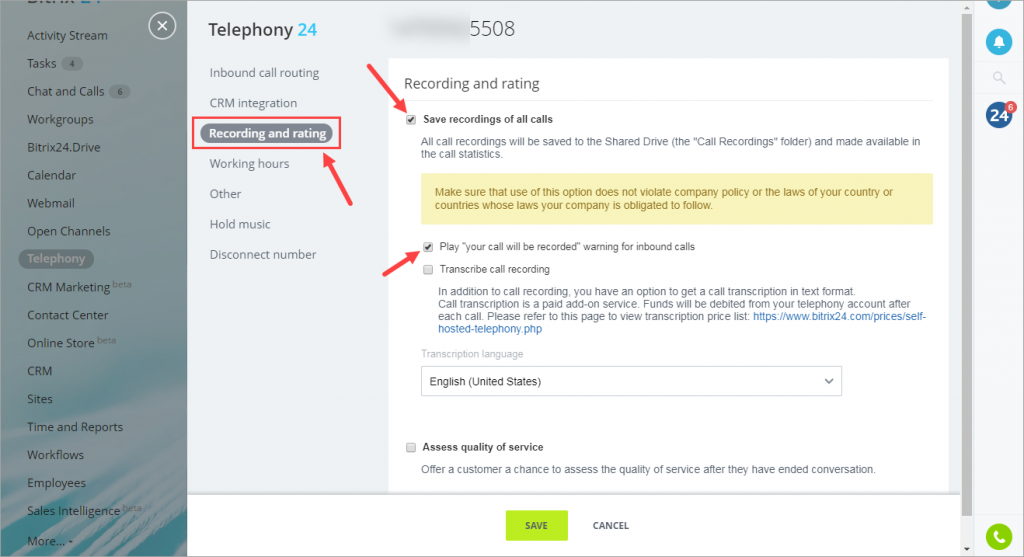Click the green phone call button
The height and width of the screenshot is (557, 1024).
pos(999,537)
